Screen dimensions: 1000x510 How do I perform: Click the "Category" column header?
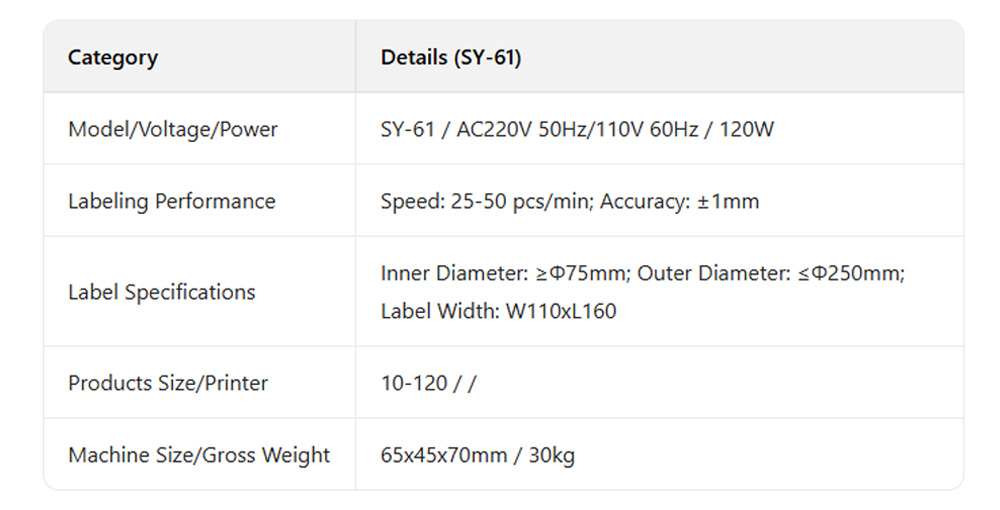(x=112, y=57)
